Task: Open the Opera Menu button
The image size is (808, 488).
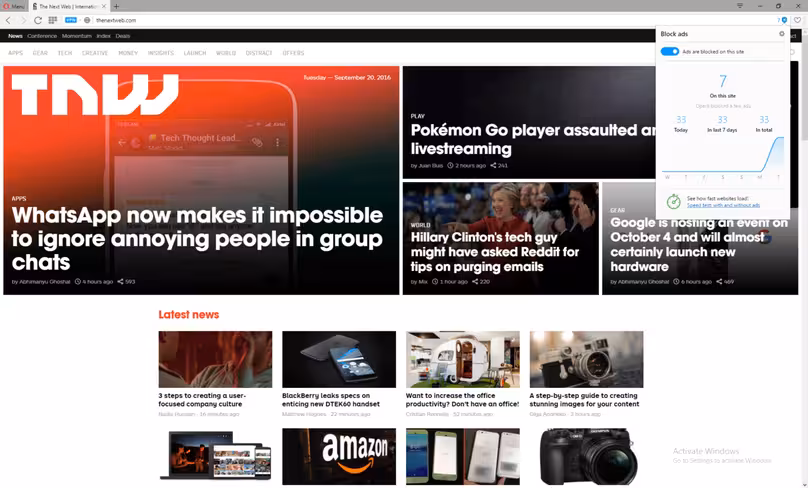Action: coord(13,6)
